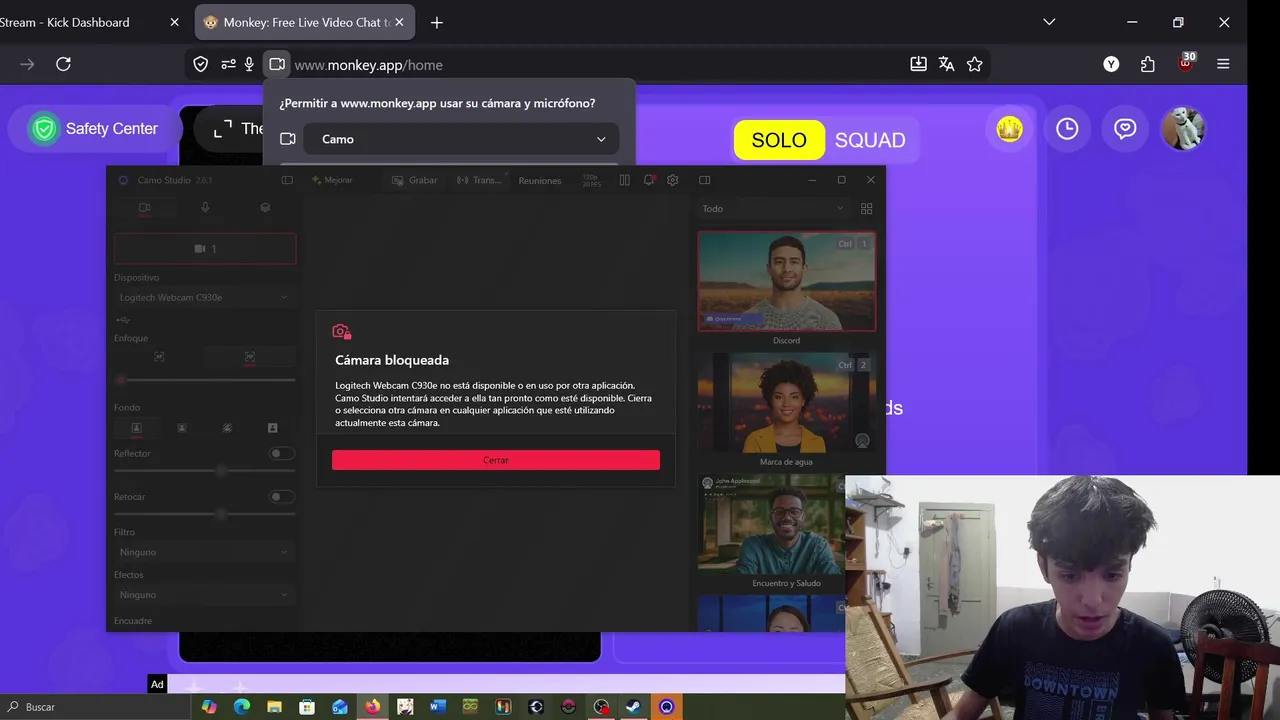
Task: Open the Steam taskbar icon
Action: [x=633, y=707]
